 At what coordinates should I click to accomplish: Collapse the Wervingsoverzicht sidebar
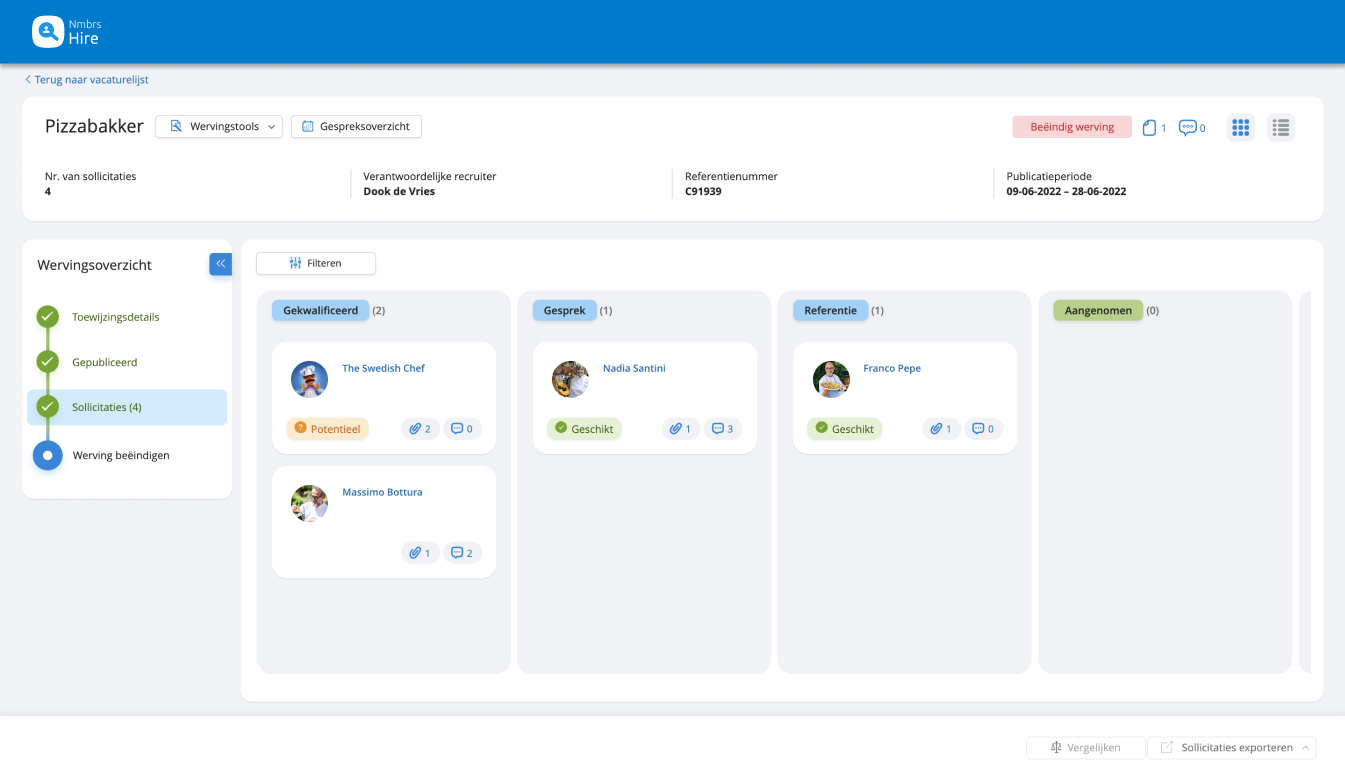click(220, 263)
